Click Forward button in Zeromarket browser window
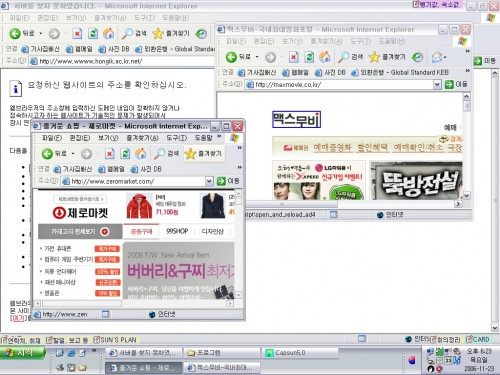The image size is (500, 375). coord(86,154)
